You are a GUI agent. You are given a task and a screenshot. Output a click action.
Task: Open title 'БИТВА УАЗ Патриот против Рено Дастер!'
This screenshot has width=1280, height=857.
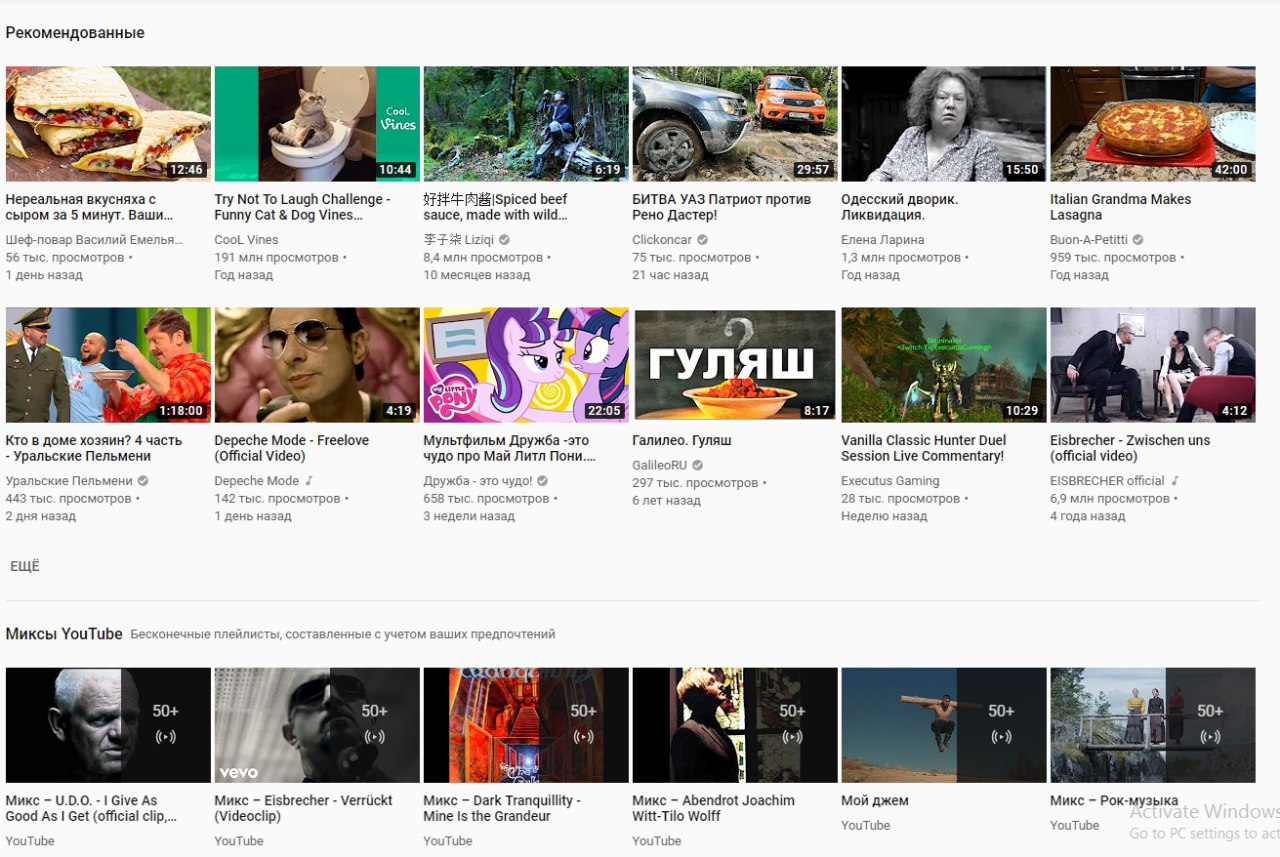point(722,207)
